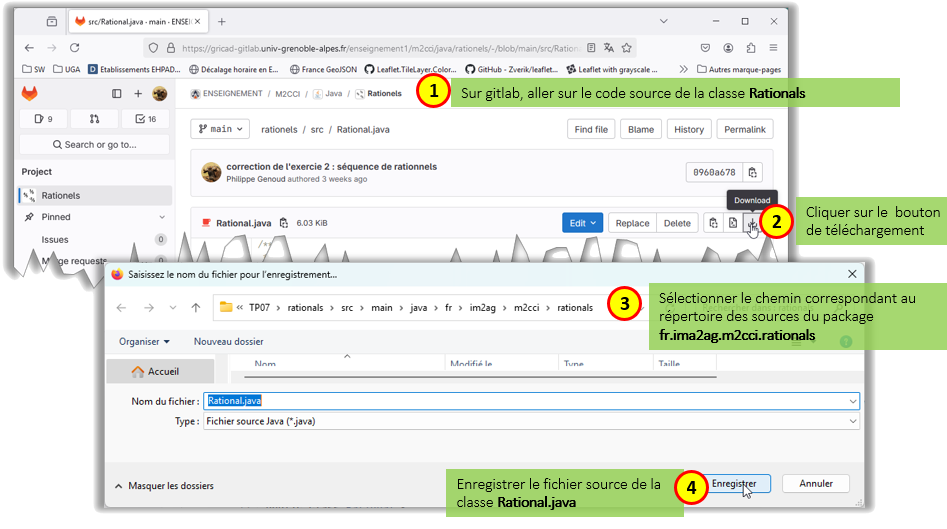Open Issues in the GitLab sidebar
The height and width of the screenshot is (529, 947).
pos(95,240)
